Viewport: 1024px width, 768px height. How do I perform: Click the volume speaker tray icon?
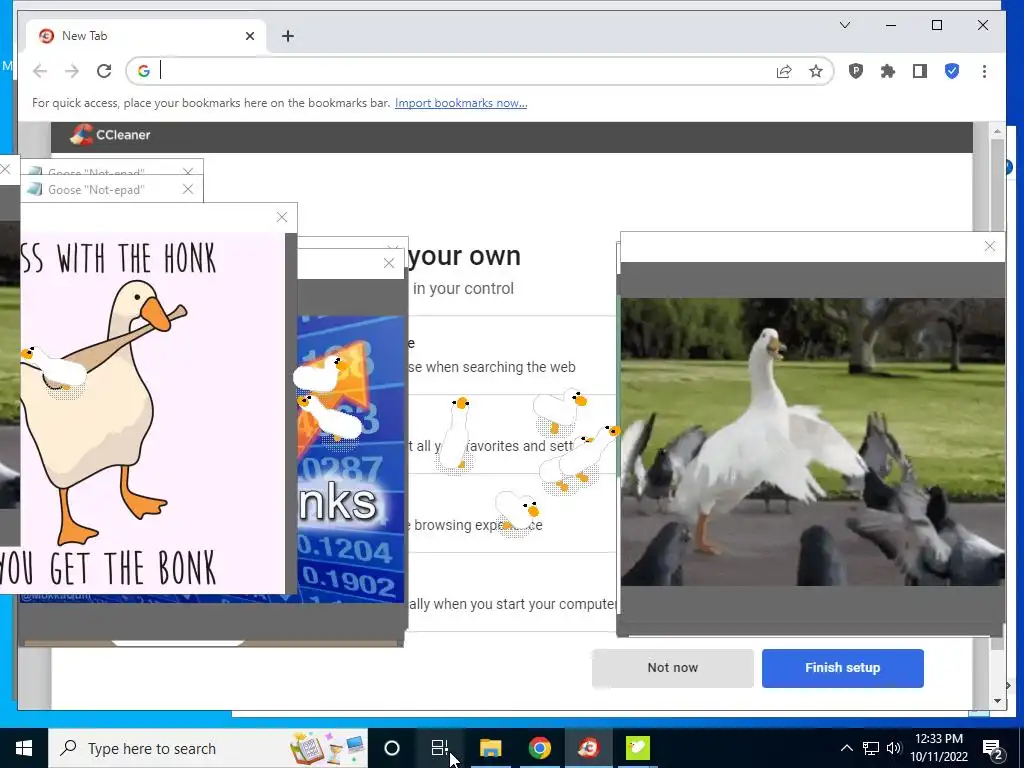pyautogui.click(x=894, y=748)
